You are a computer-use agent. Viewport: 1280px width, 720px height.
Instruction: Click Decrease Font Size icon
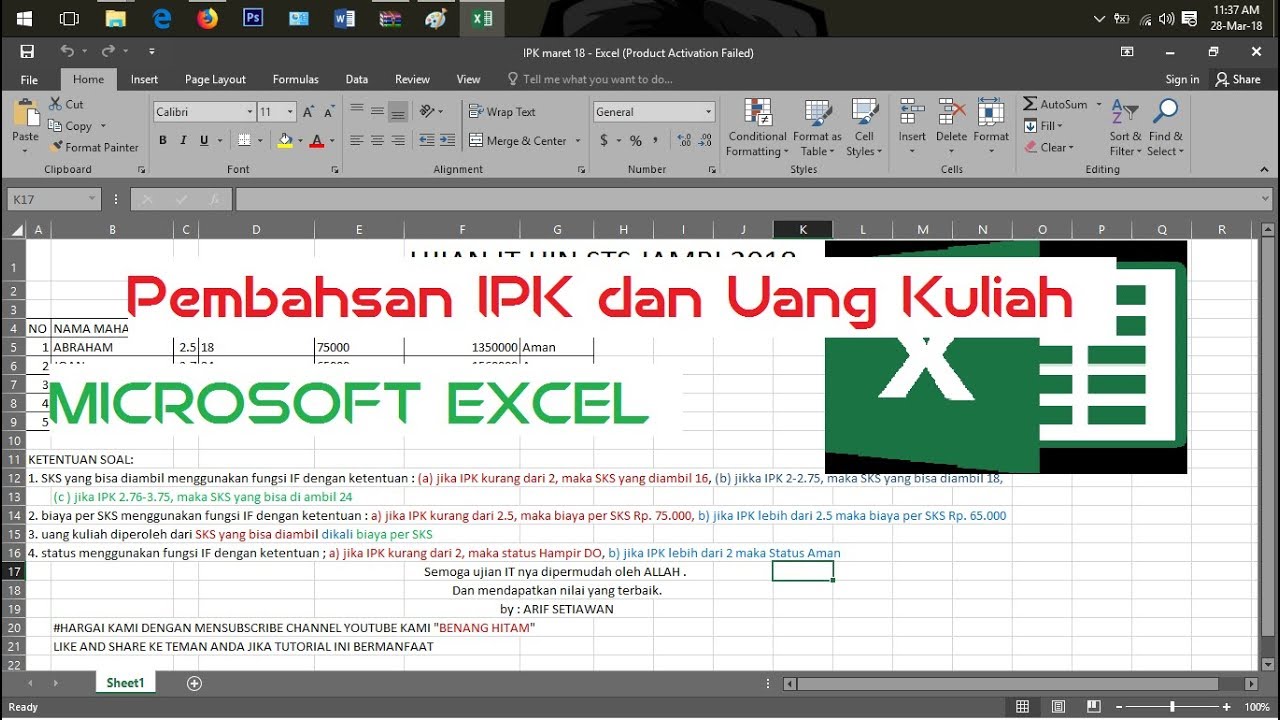329,112
